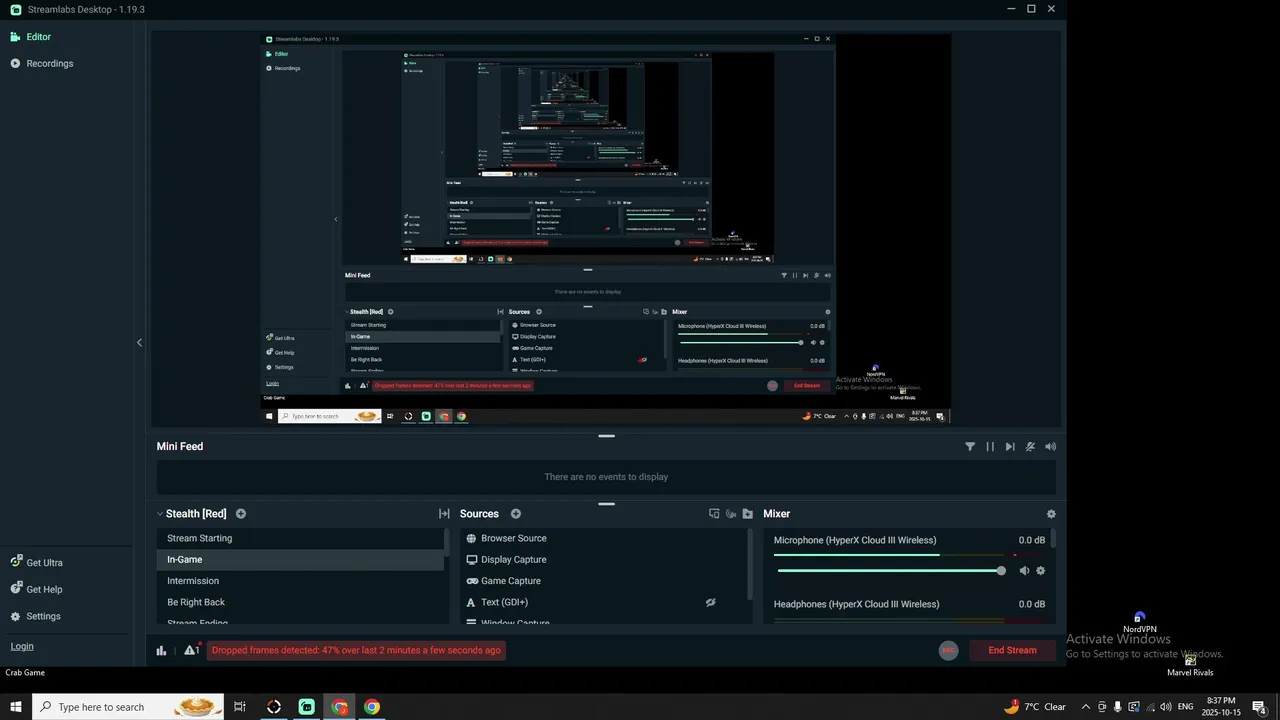The width and height of the screenshot is (1280, 720).
Task: Switch to the Intermission scene
Action: (x=300, y=581)
